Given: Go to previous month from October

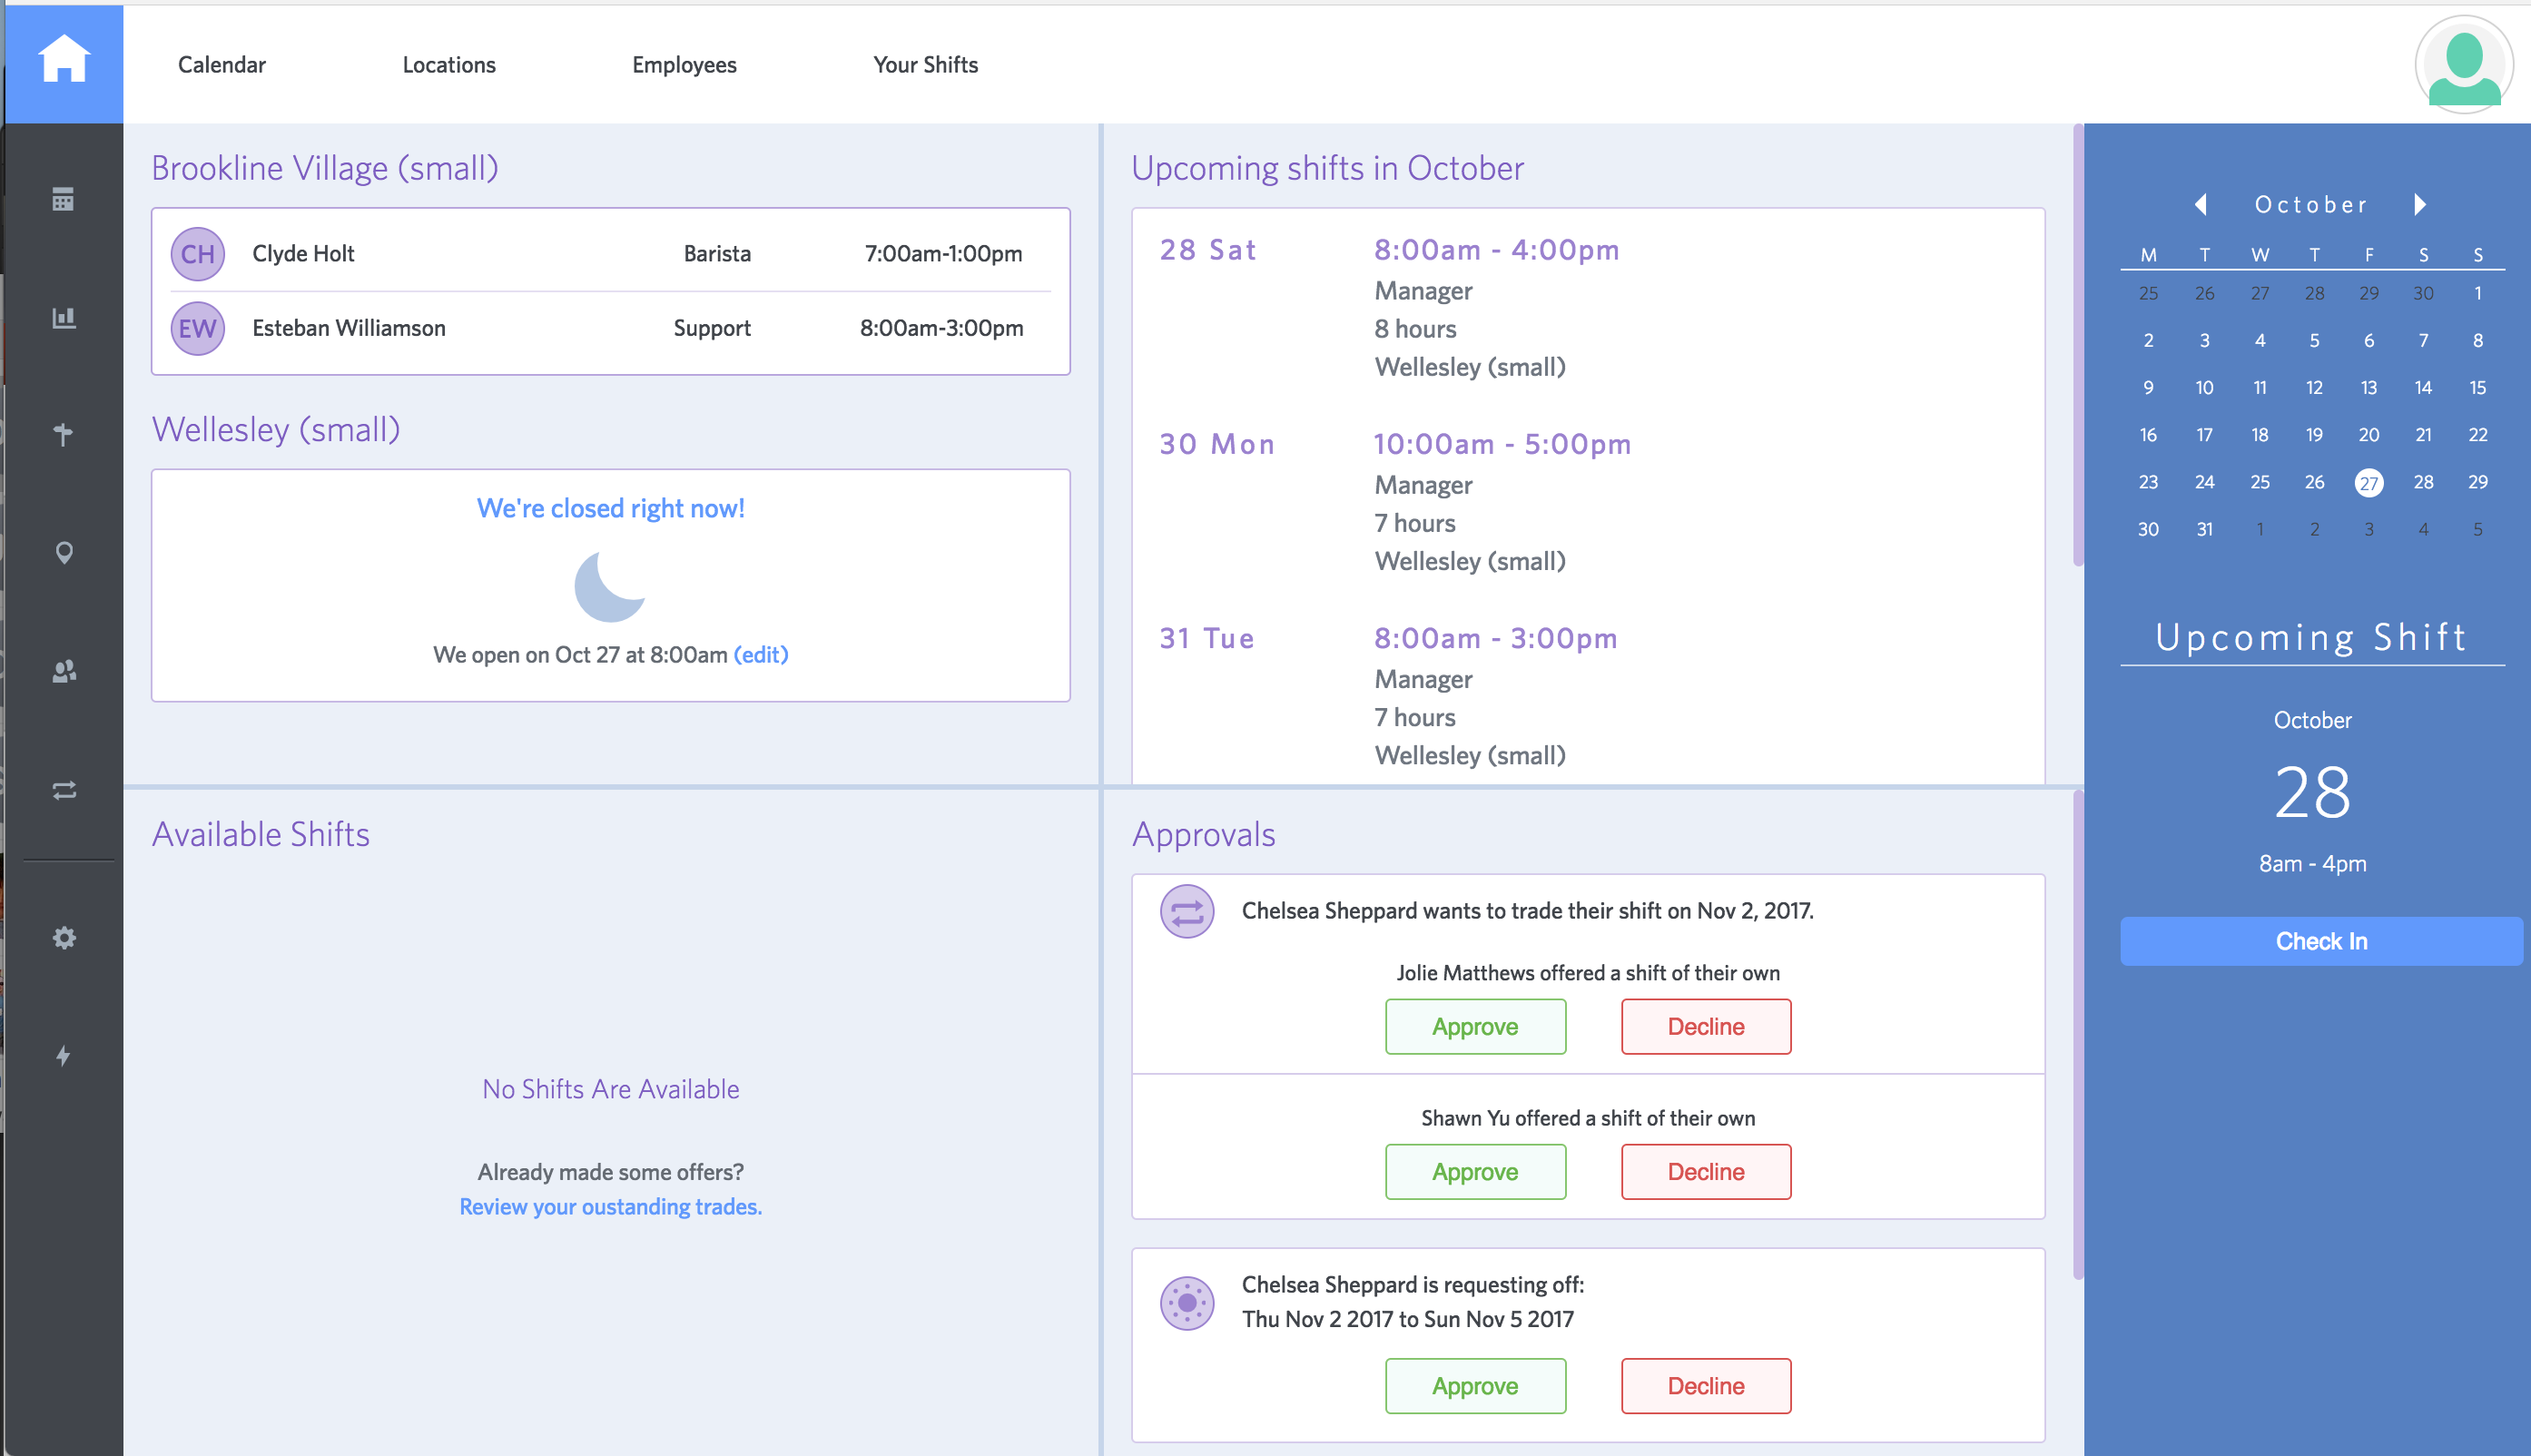Looking at the screenshot, I should pyautogui.click(x=2200, y=204).
